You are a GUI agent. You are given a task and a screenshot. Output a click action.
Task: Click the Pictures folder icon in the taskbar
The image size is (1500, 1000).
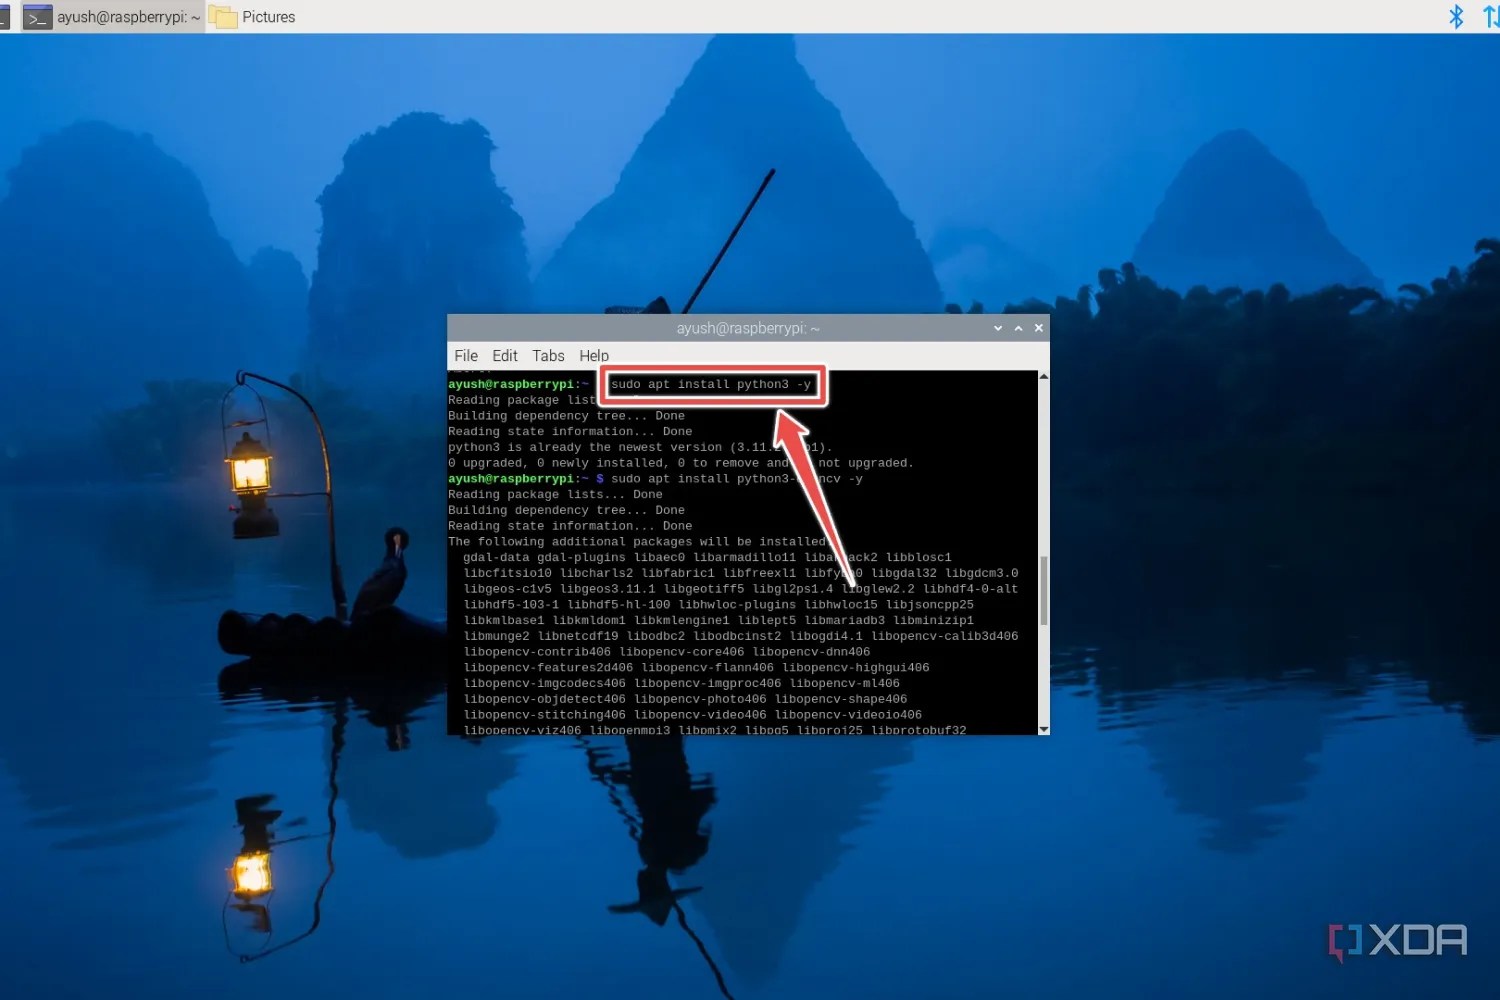tap(222, 16)
